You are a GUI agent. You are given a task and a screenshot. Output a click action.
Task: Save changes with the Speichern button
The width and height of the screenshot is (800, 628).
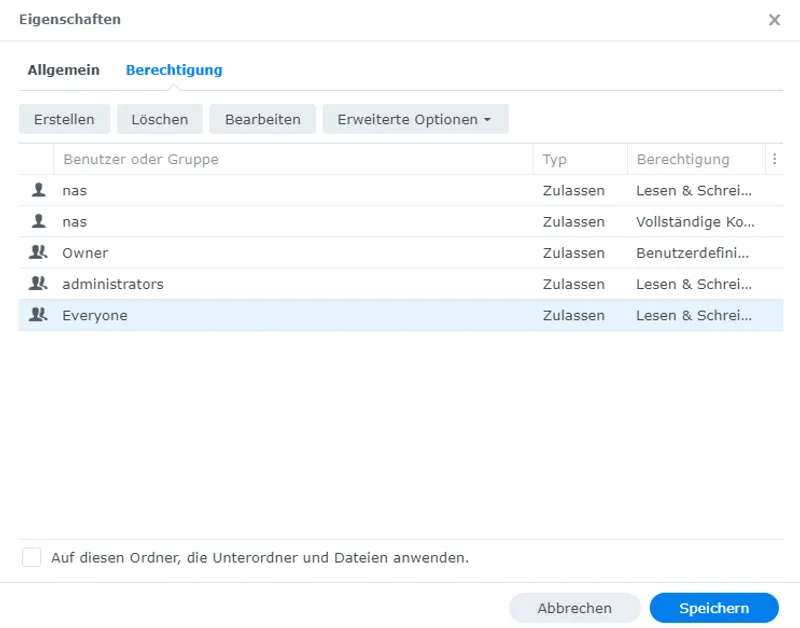click(x=714, y=607)
